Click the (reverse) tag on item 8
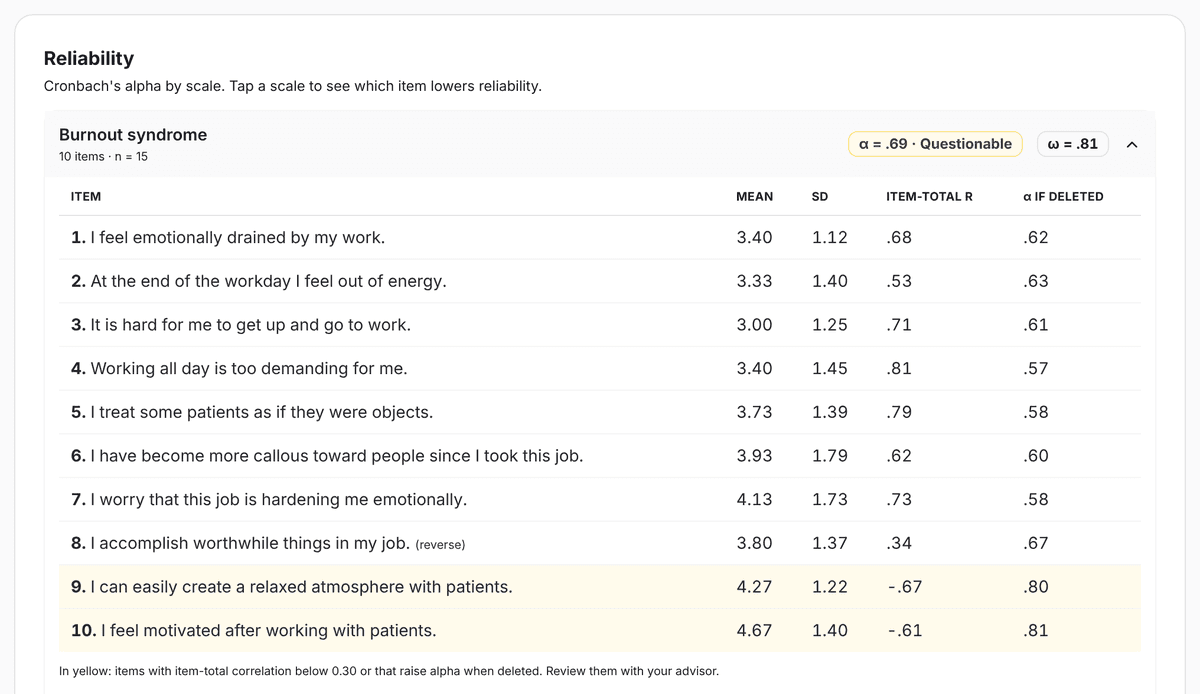1200x694 pixels. (x=440, y=545)
